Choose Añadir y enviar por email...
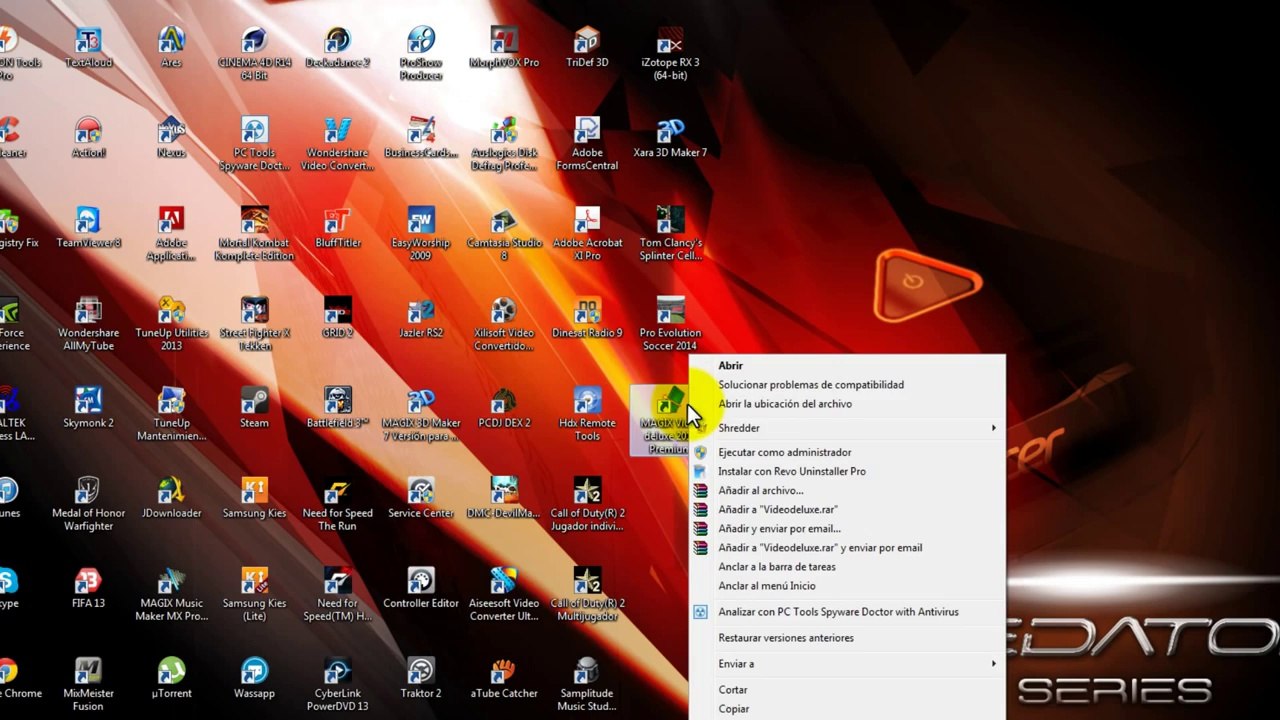Screen dimensions: 1280x720 [x=846, y=529]
